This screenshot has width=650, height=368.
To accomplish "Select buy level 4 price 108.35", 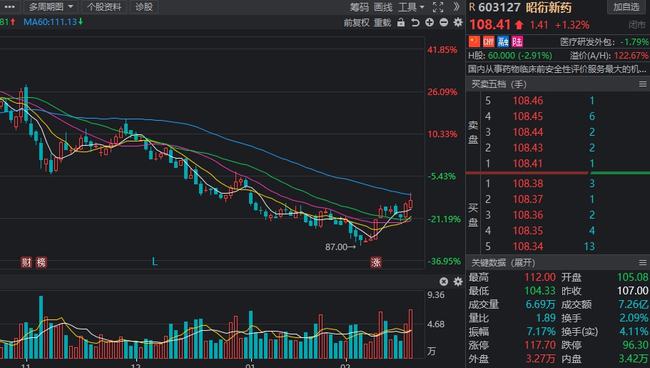I will 528,231.
